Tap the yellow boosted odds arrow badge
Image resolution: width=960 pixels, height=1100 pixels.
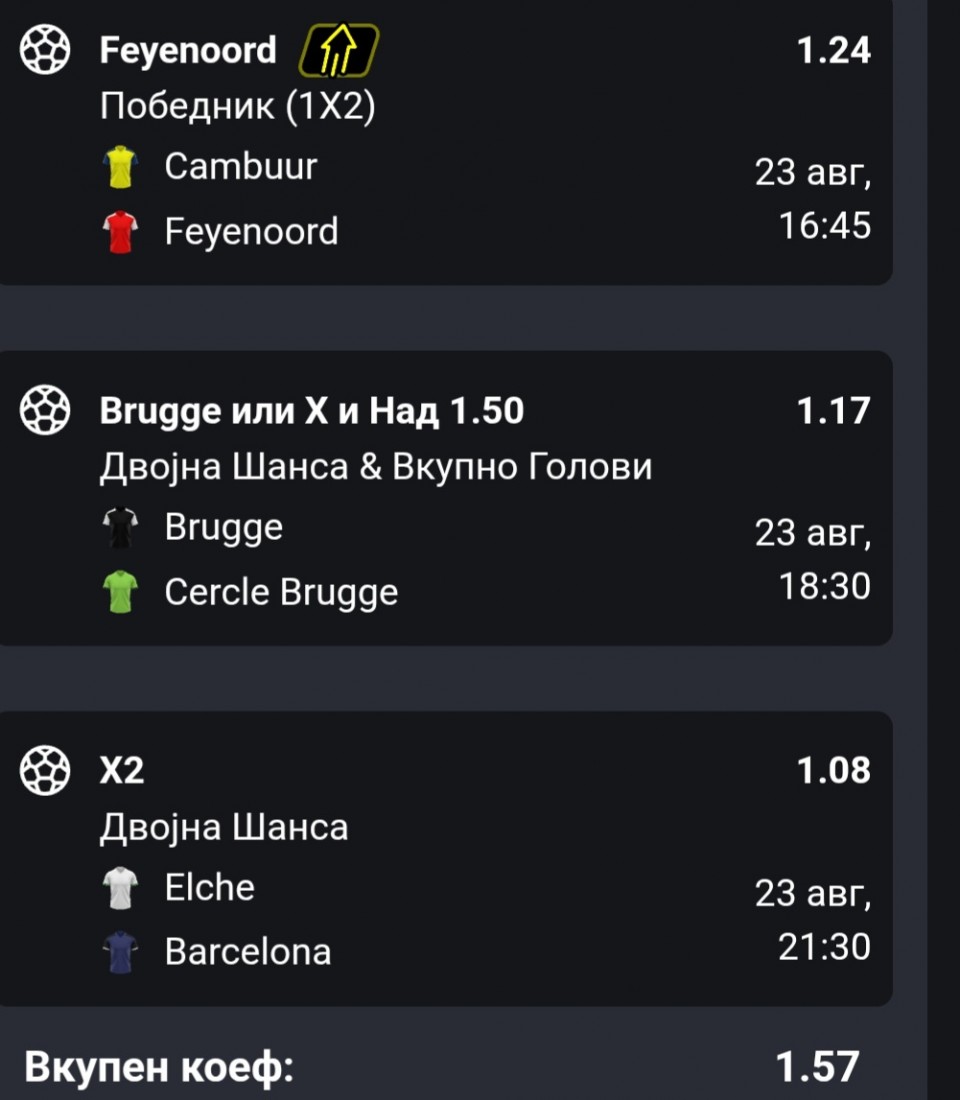pyautogui.click(x=339, y=50)
